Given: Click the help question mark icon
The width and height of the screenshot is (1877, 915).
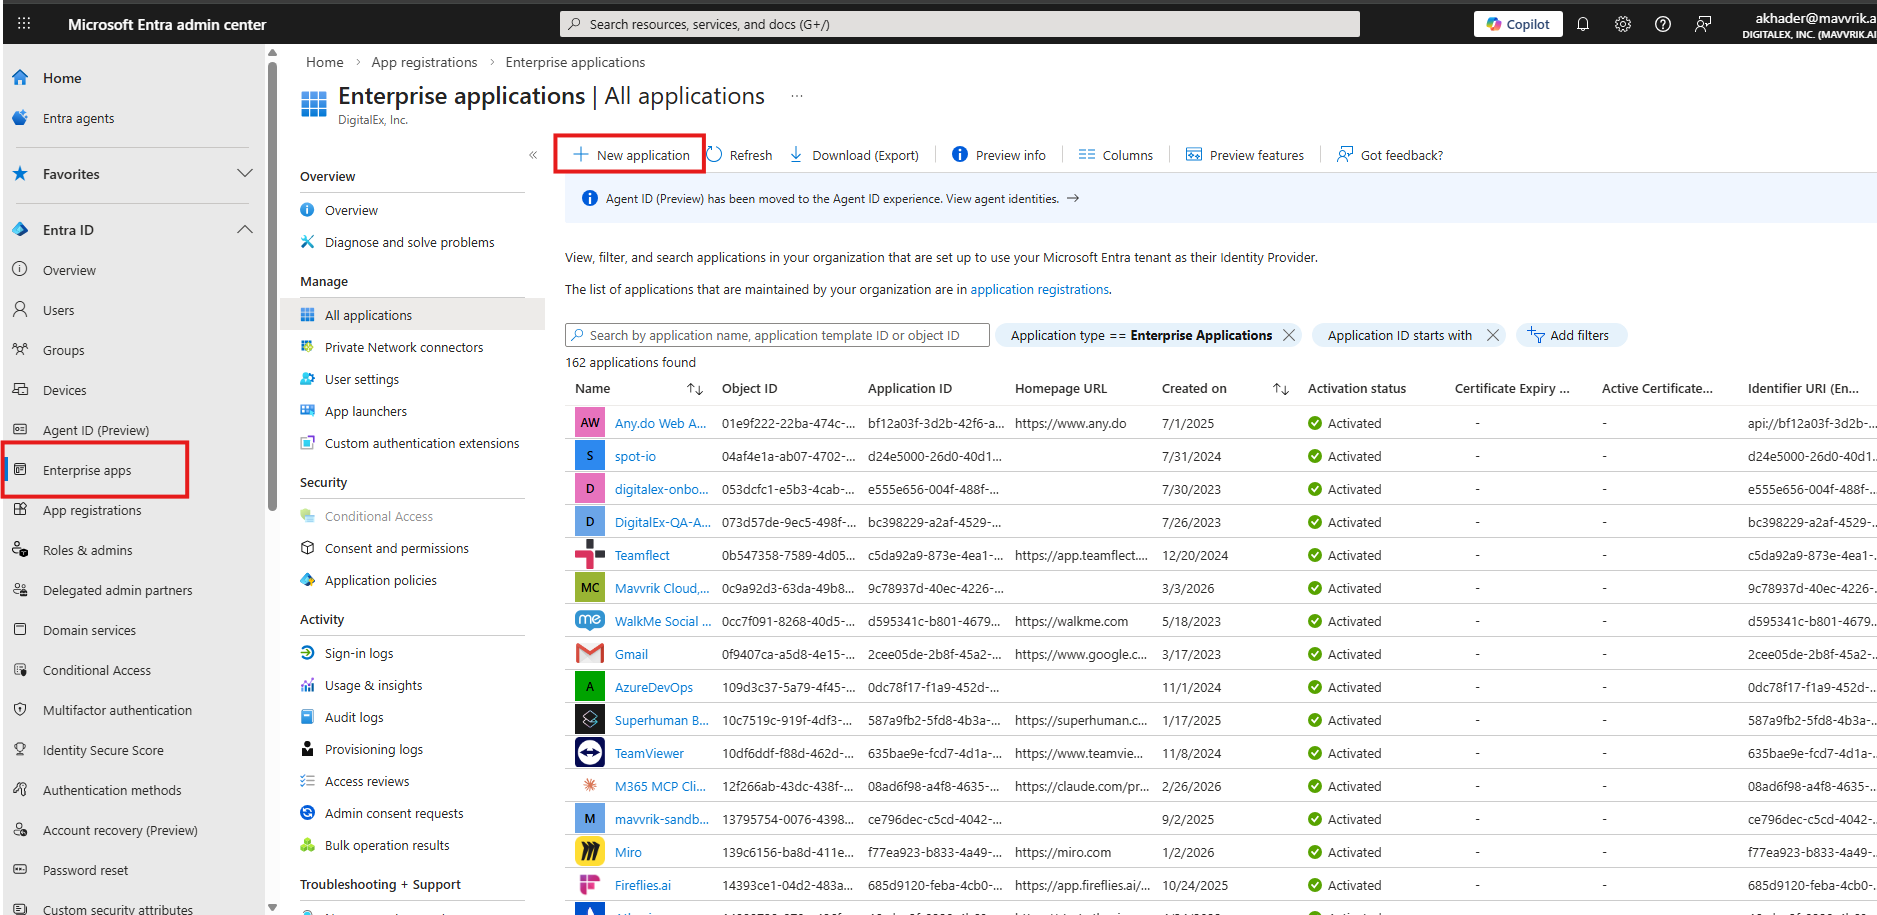Looking at the screenshot, I should point(1663,24).
